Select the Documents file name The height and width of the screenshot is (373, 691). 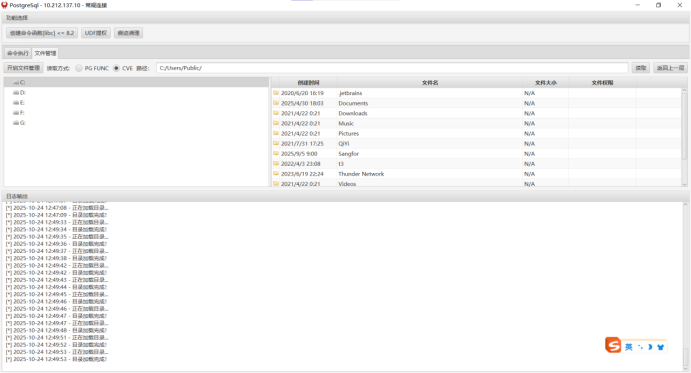pyautogui.click(x=353, y=103)
